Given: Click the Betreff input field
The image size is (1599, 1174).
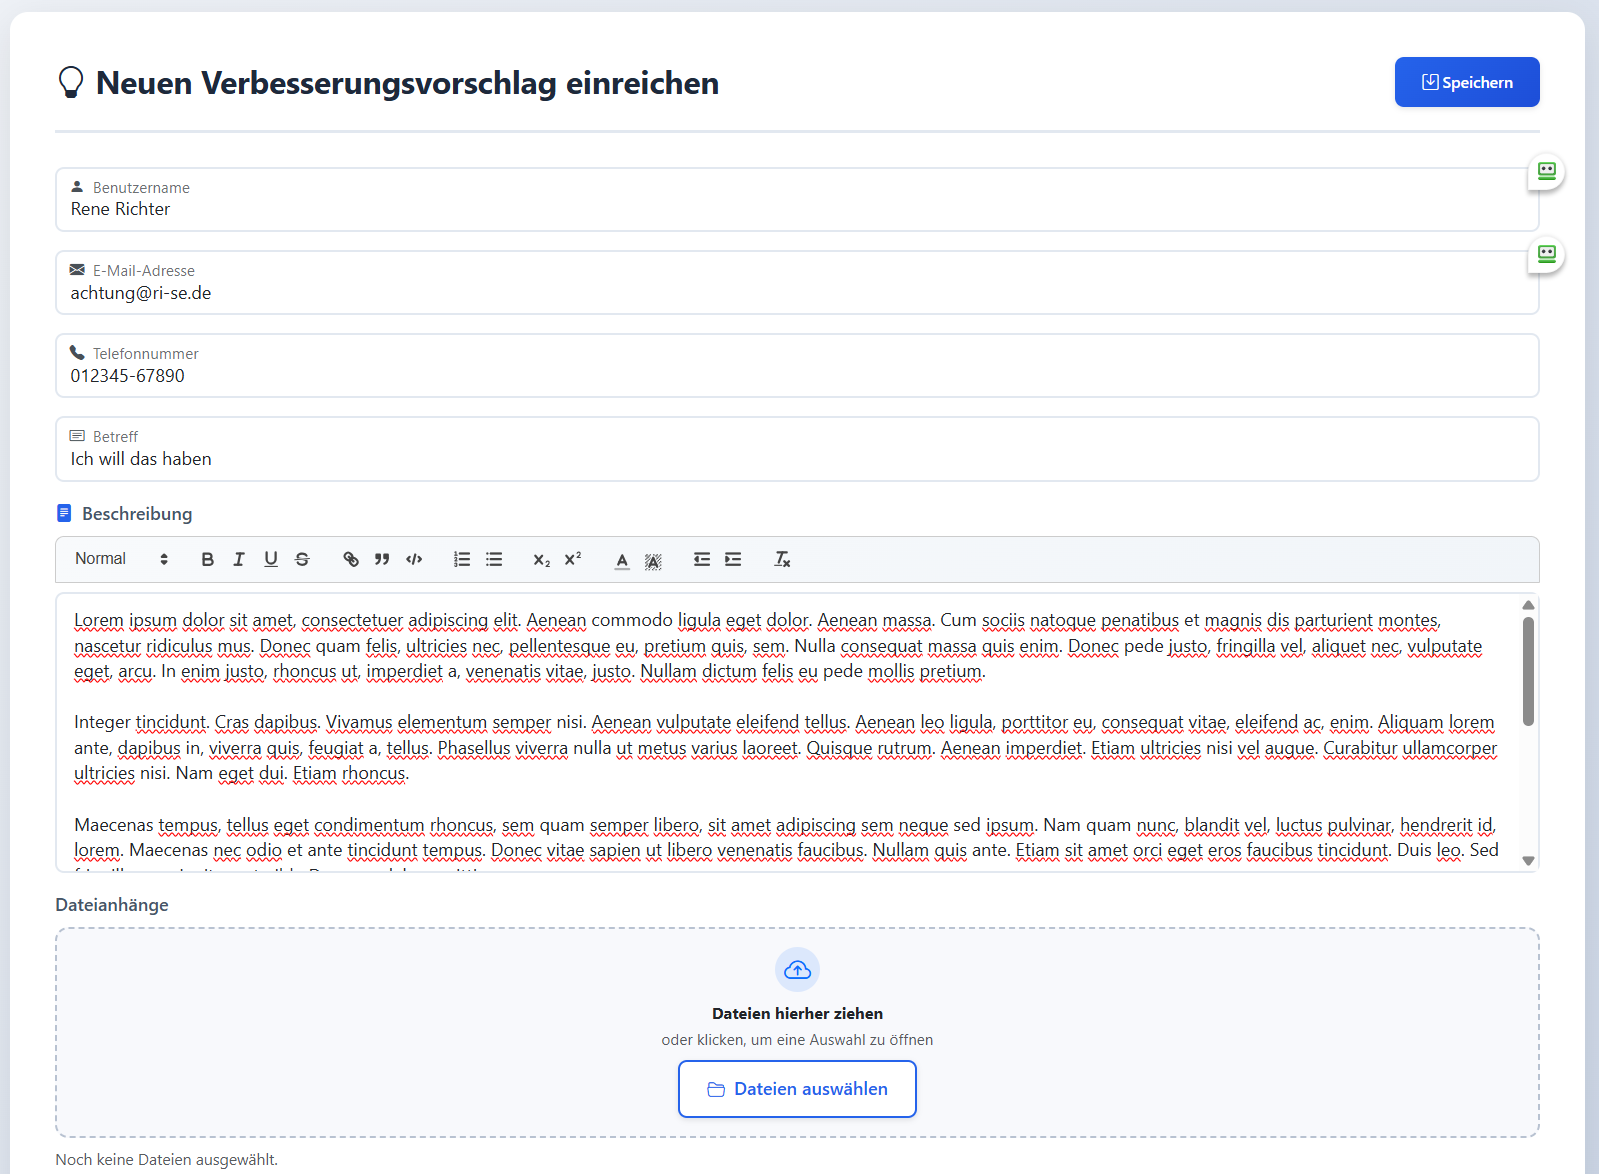Looking at the screenshot, I should click(x=797, y=448).
